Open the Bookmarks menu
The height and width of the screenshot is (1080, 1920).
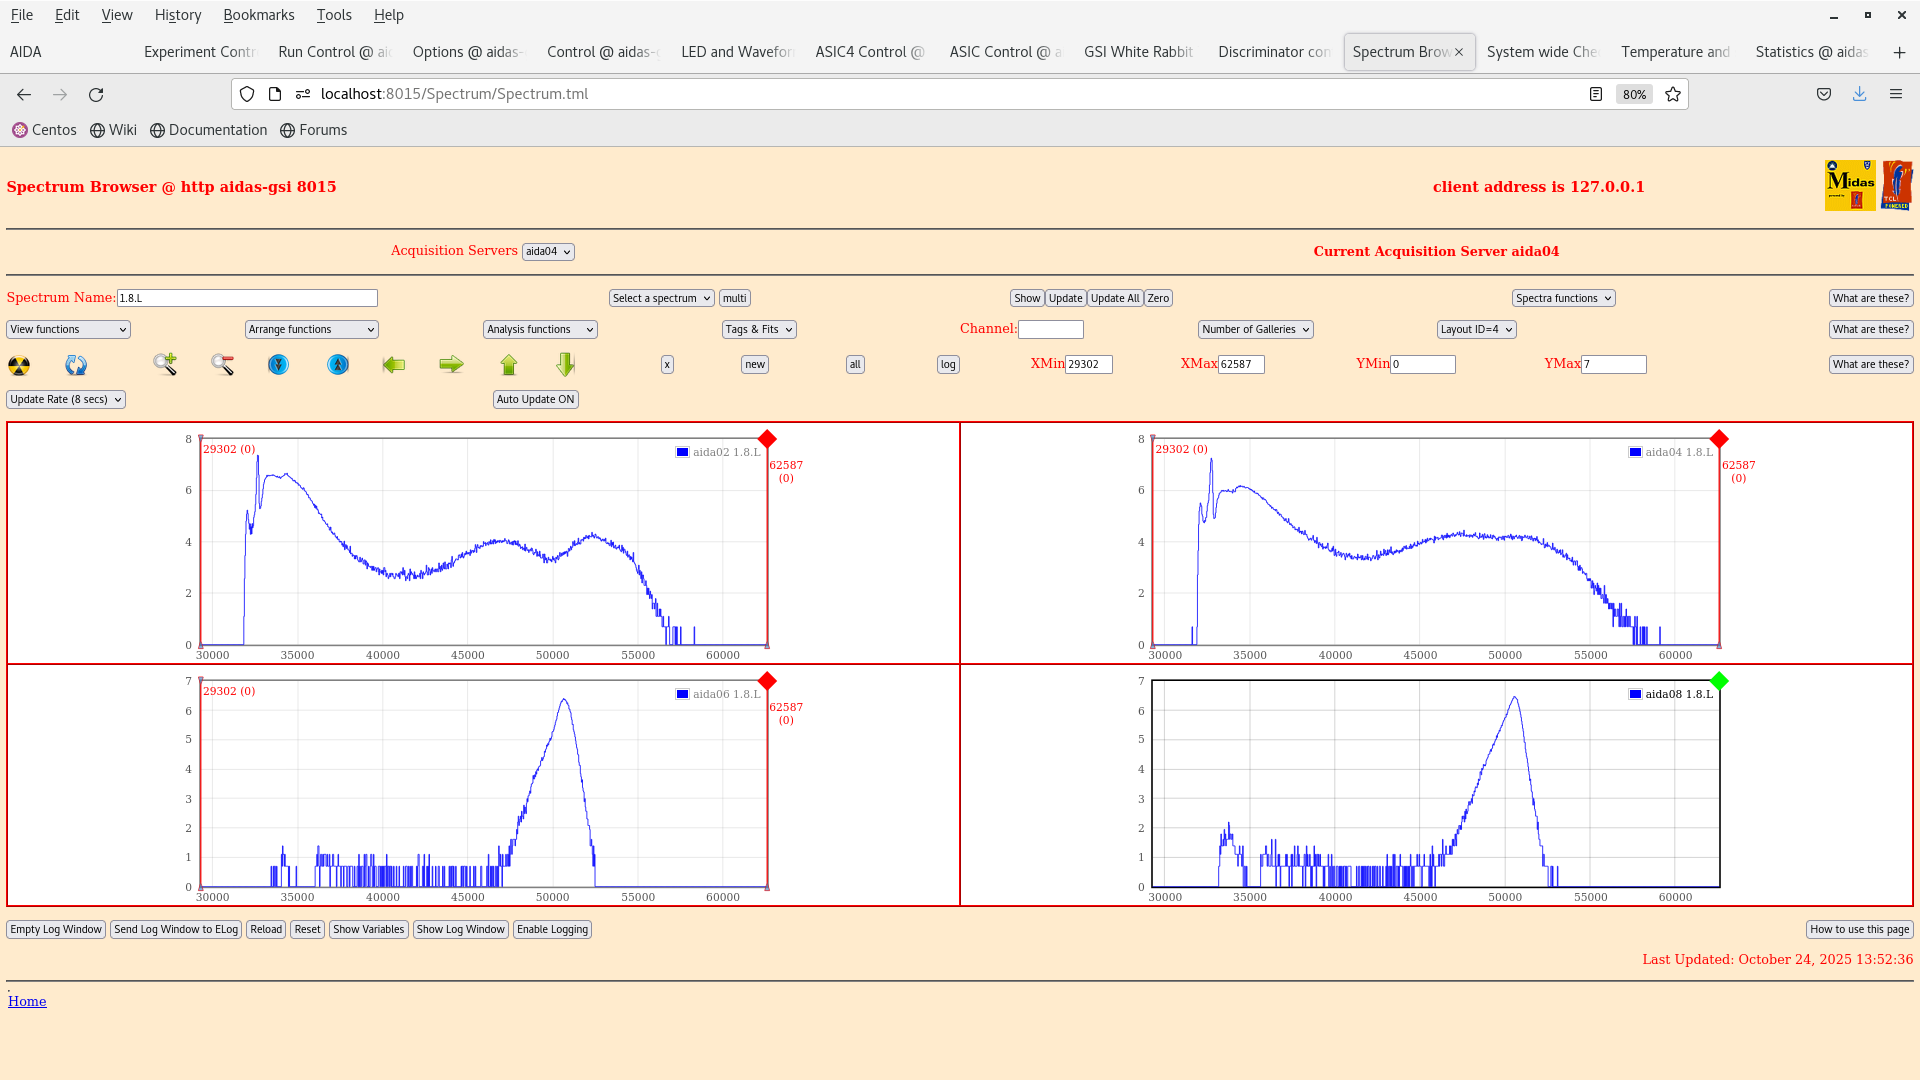(x=259, y=14)
